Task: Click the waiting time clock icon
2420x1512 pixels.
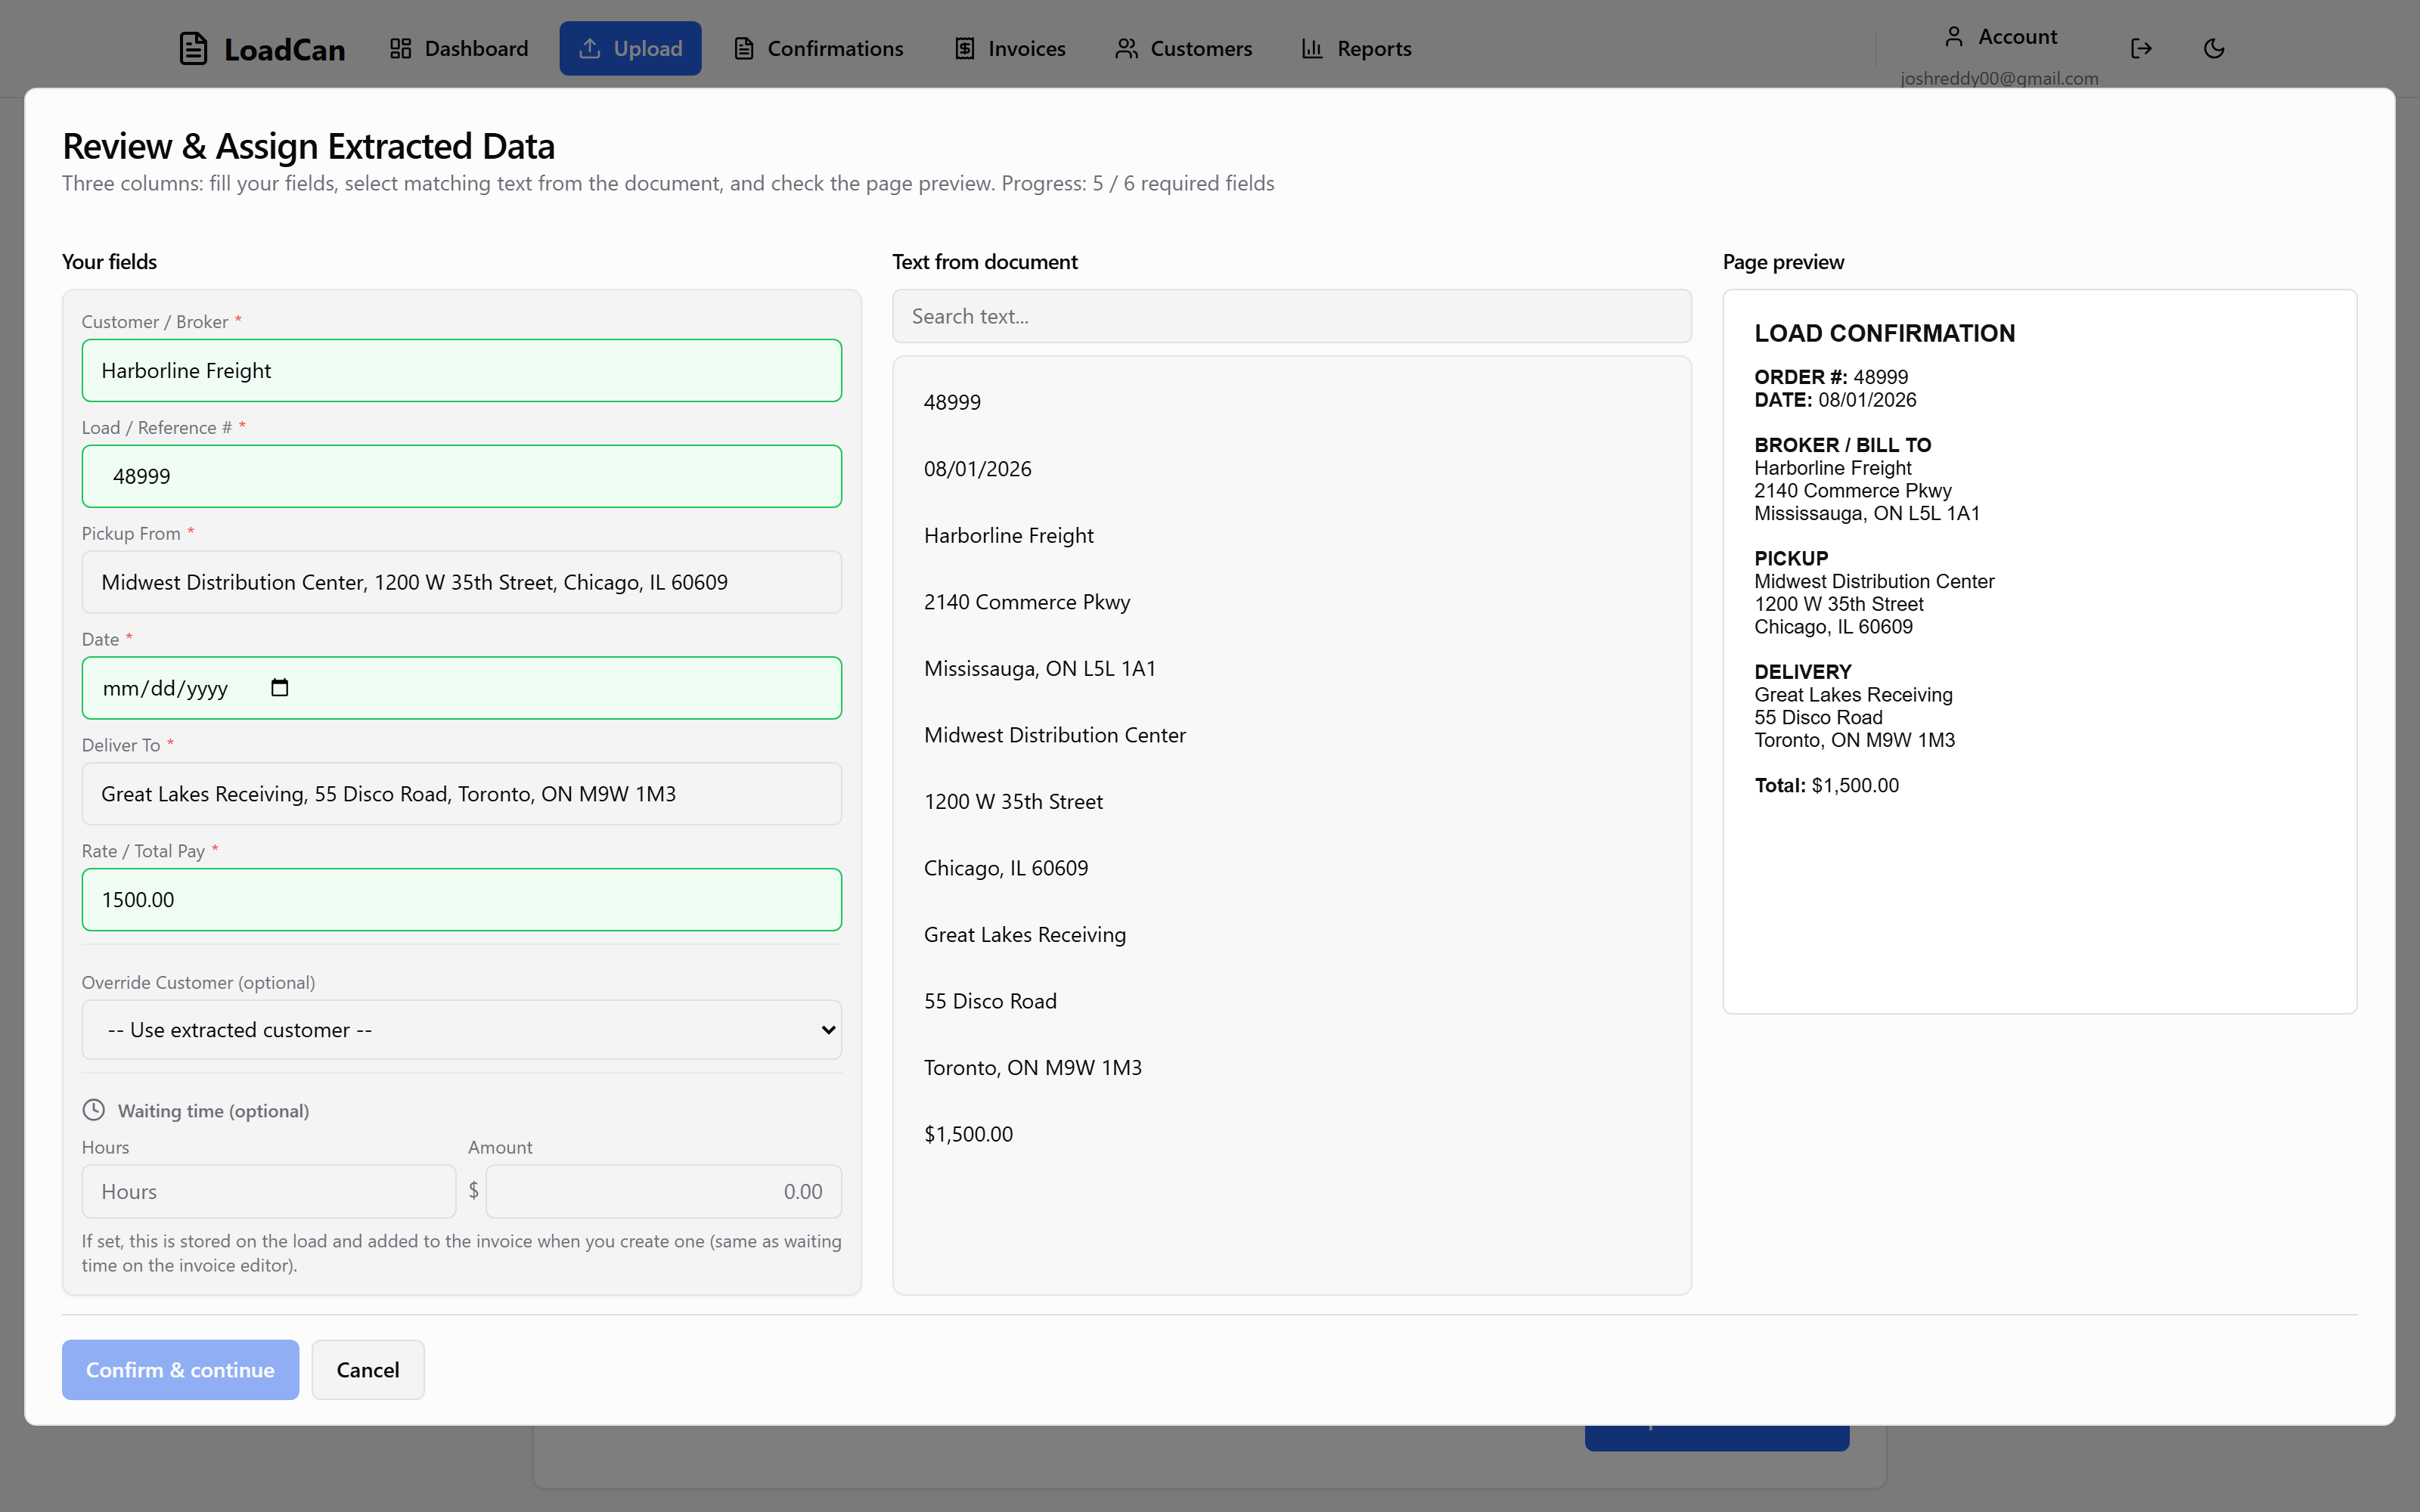Action: pyautogui.click(x=93, y=1110)
